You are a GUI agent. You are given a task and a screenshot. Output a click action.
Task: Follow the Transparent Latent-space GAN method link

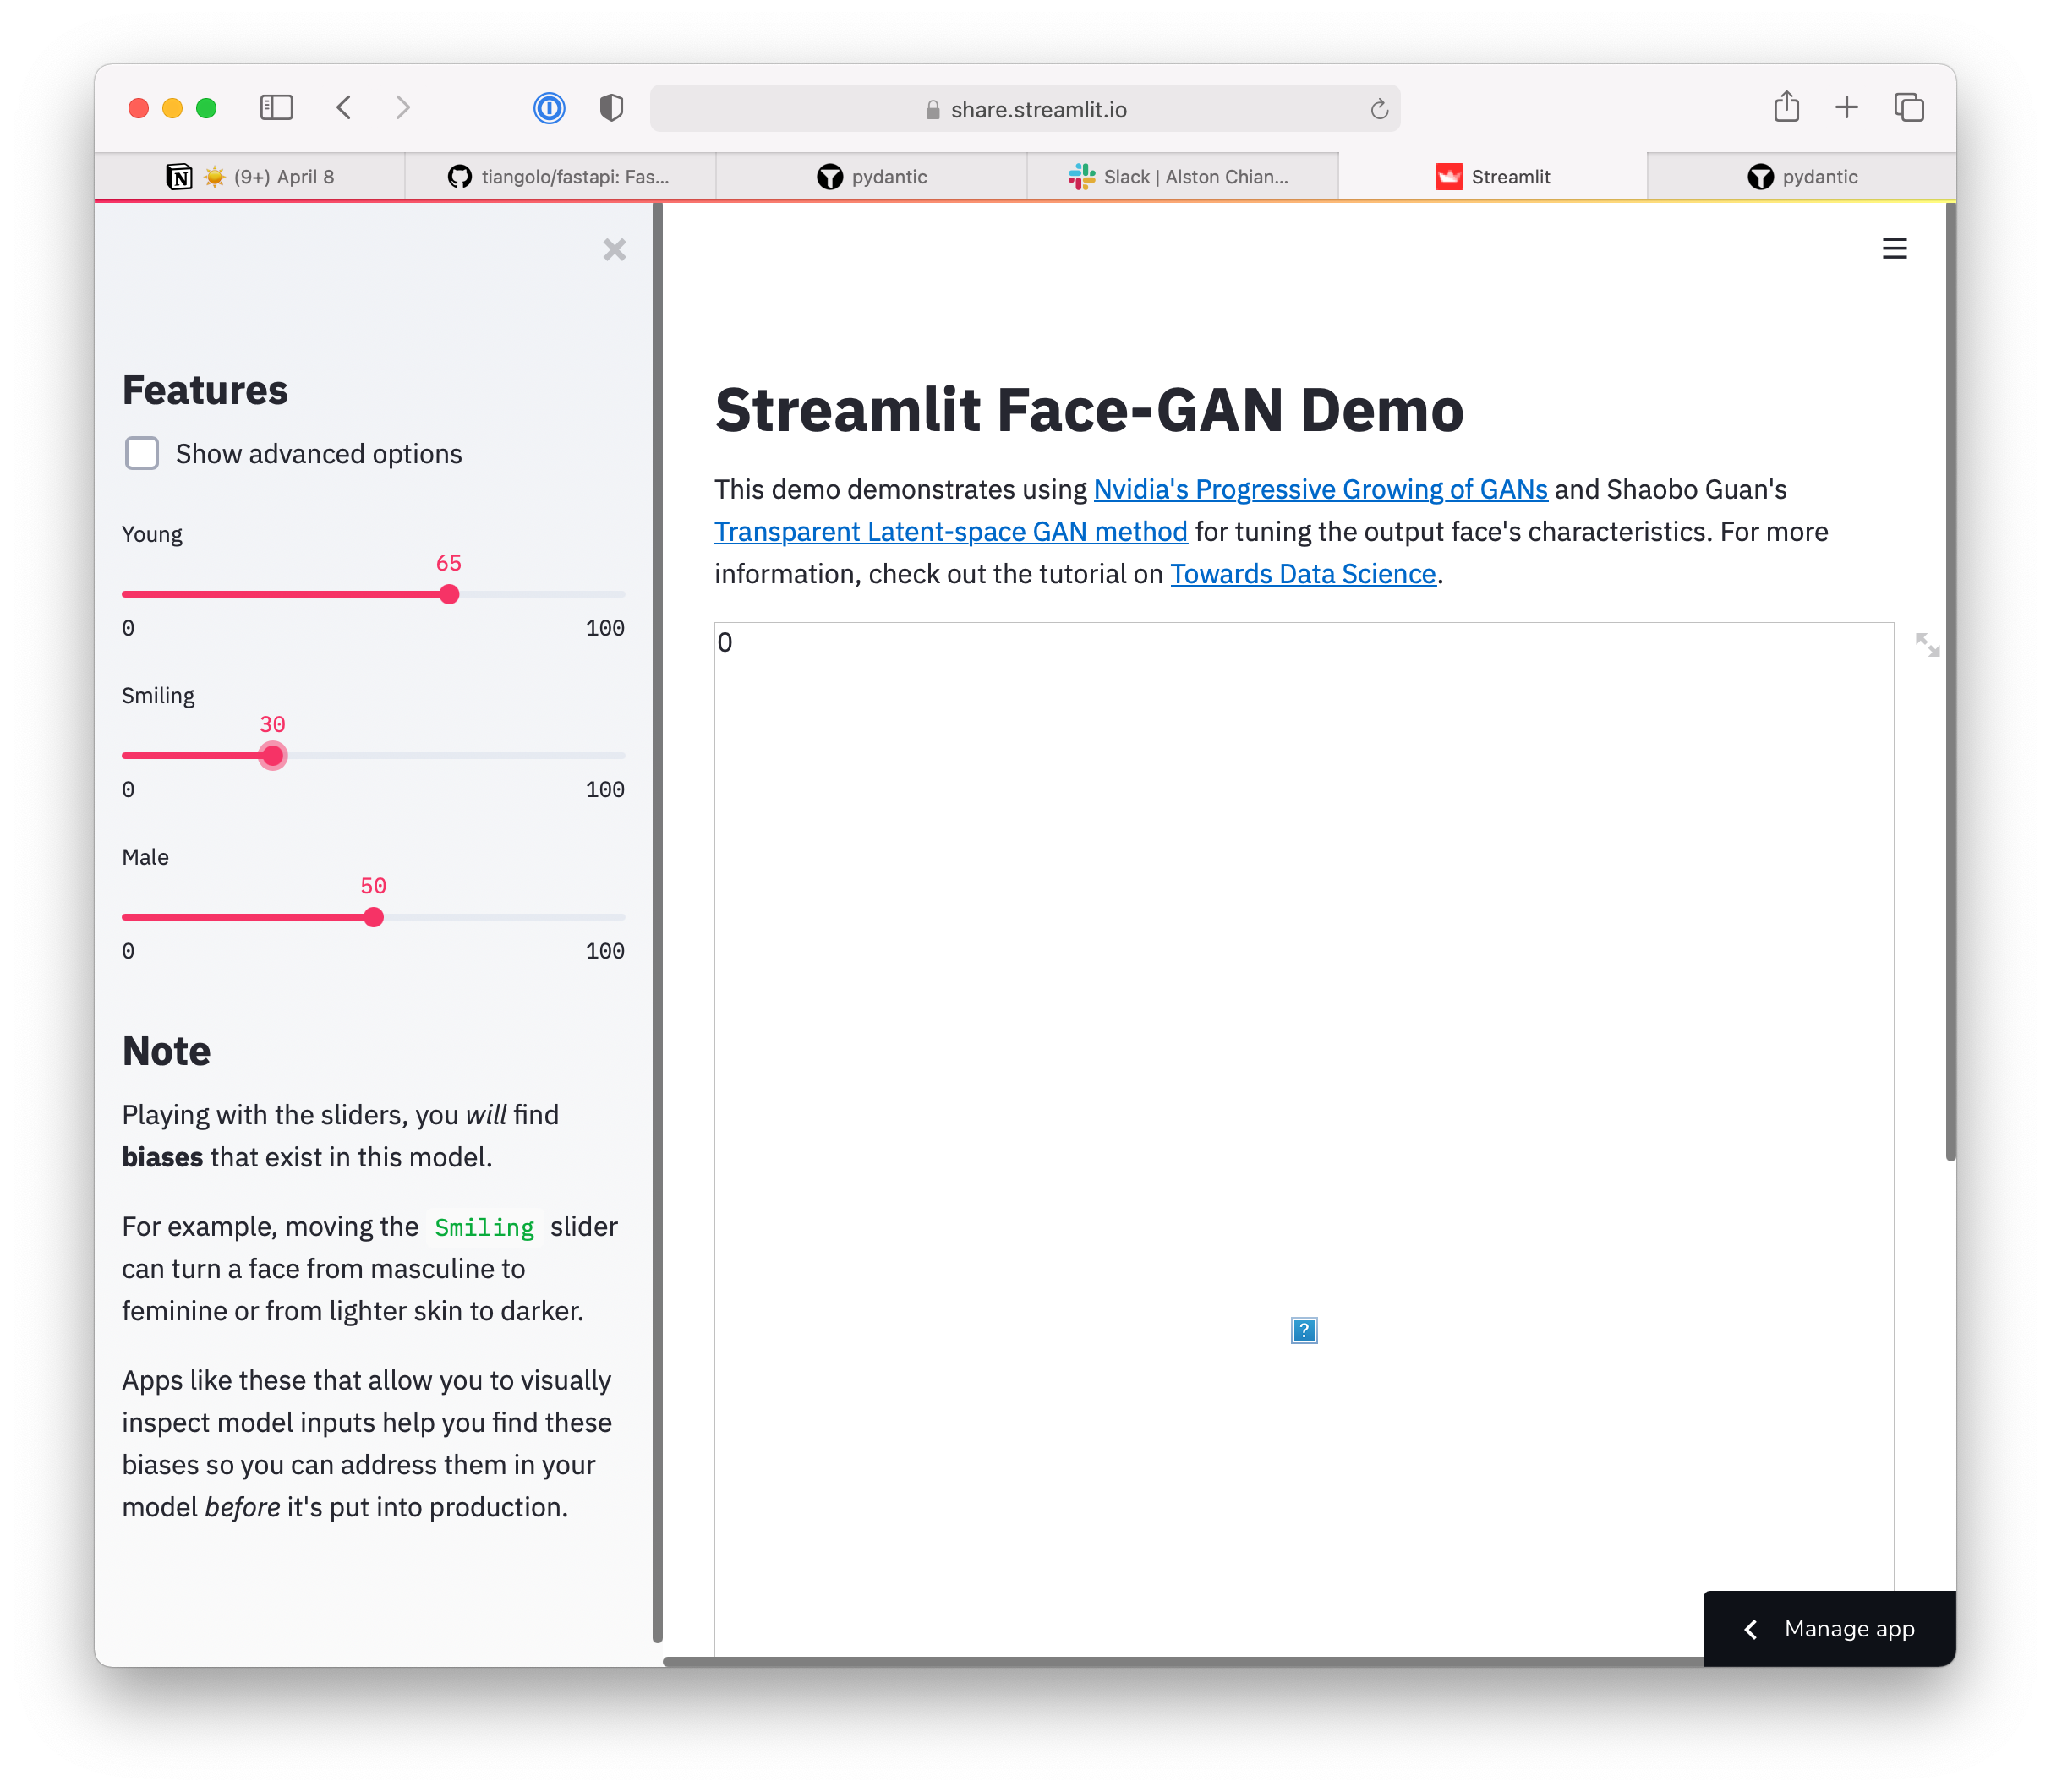[x=949, y=531]
